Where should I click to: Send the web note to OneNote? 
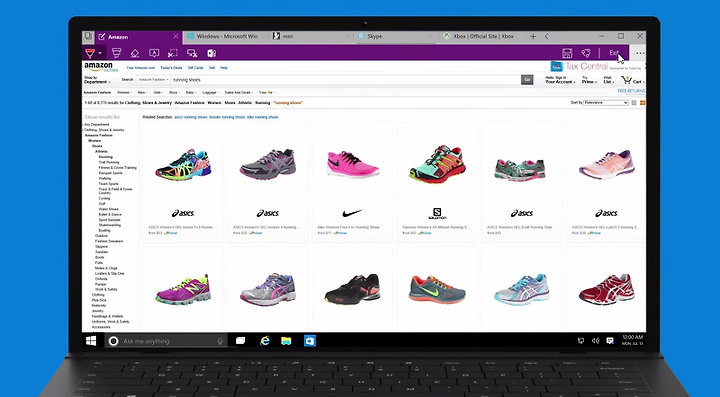212,54
